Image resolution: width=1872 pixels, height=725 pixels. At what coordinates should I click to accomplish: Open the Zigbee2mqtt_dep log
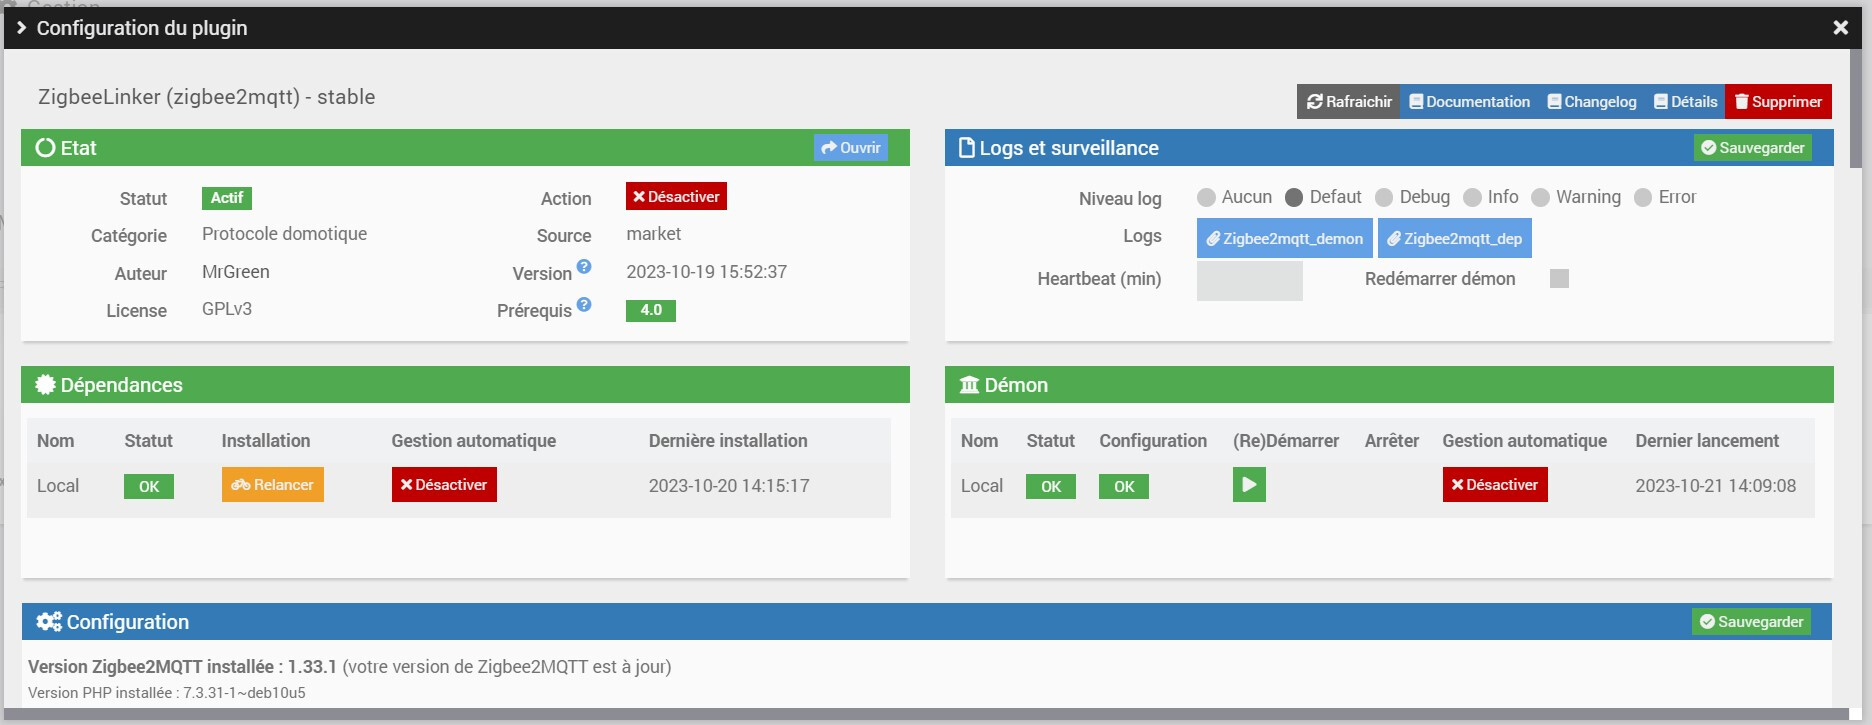[x=1455, y=238]
